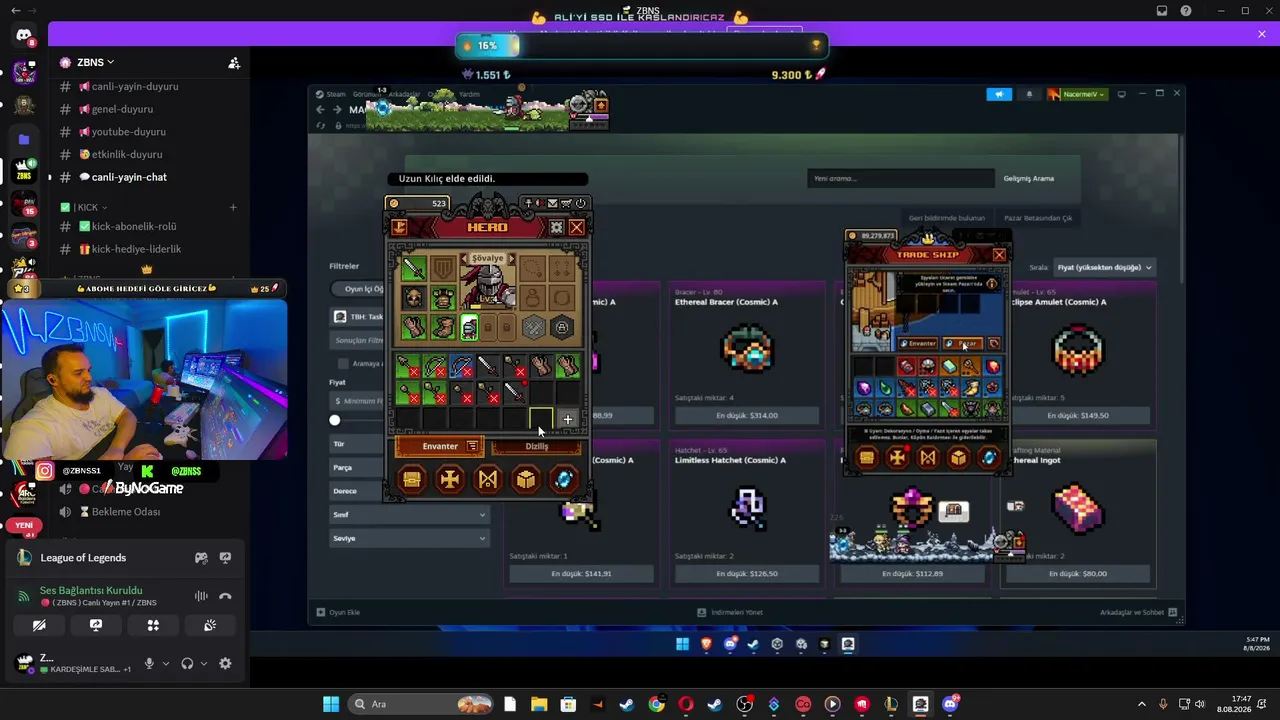Viewport: 1280px width, 720px height.
Task: Click Pazar button in TRADE SHIP
Action: point(964,344)
